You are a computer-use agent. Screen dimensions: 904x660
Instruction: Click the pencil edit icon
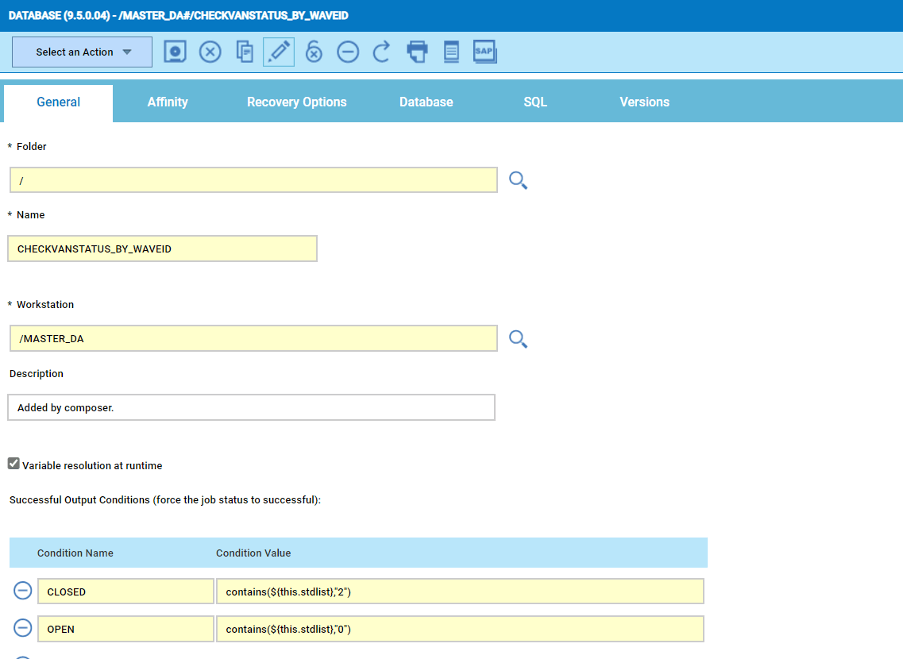(279, 52)
